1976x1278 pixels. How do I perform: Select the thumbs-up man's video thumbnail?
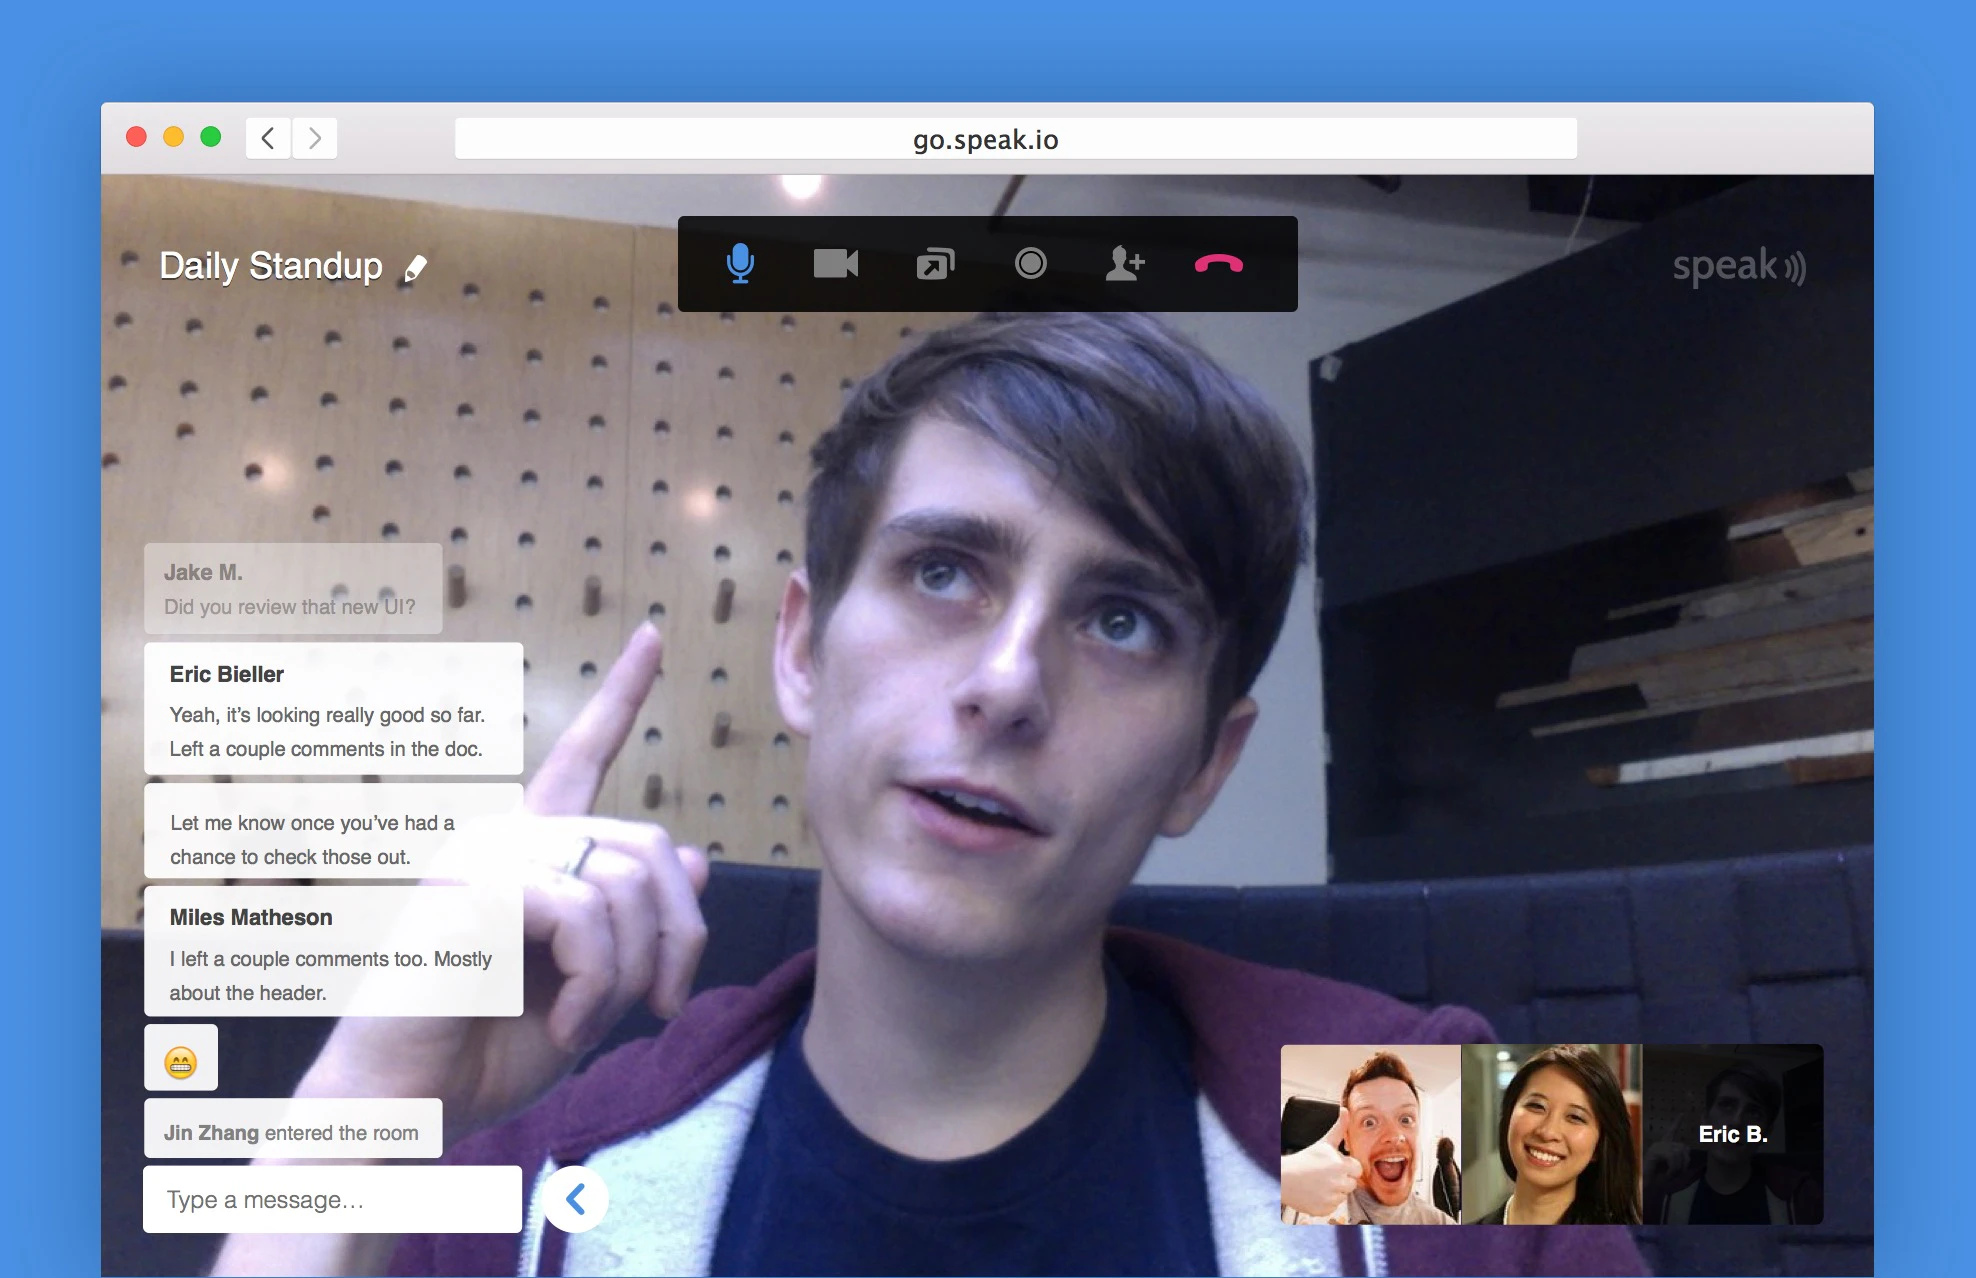(x=1370, y=1134)
